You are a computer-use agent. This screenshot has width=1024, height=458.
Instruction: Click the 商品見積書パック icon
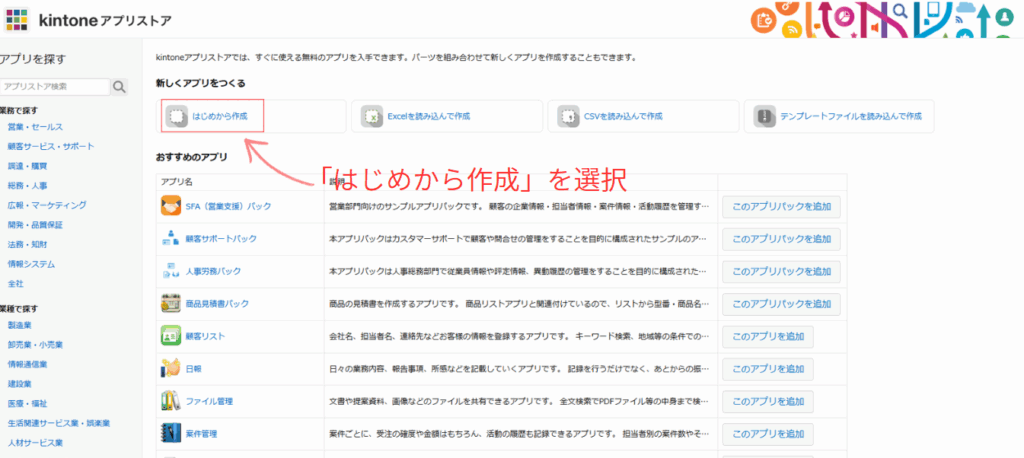point(170,304)
